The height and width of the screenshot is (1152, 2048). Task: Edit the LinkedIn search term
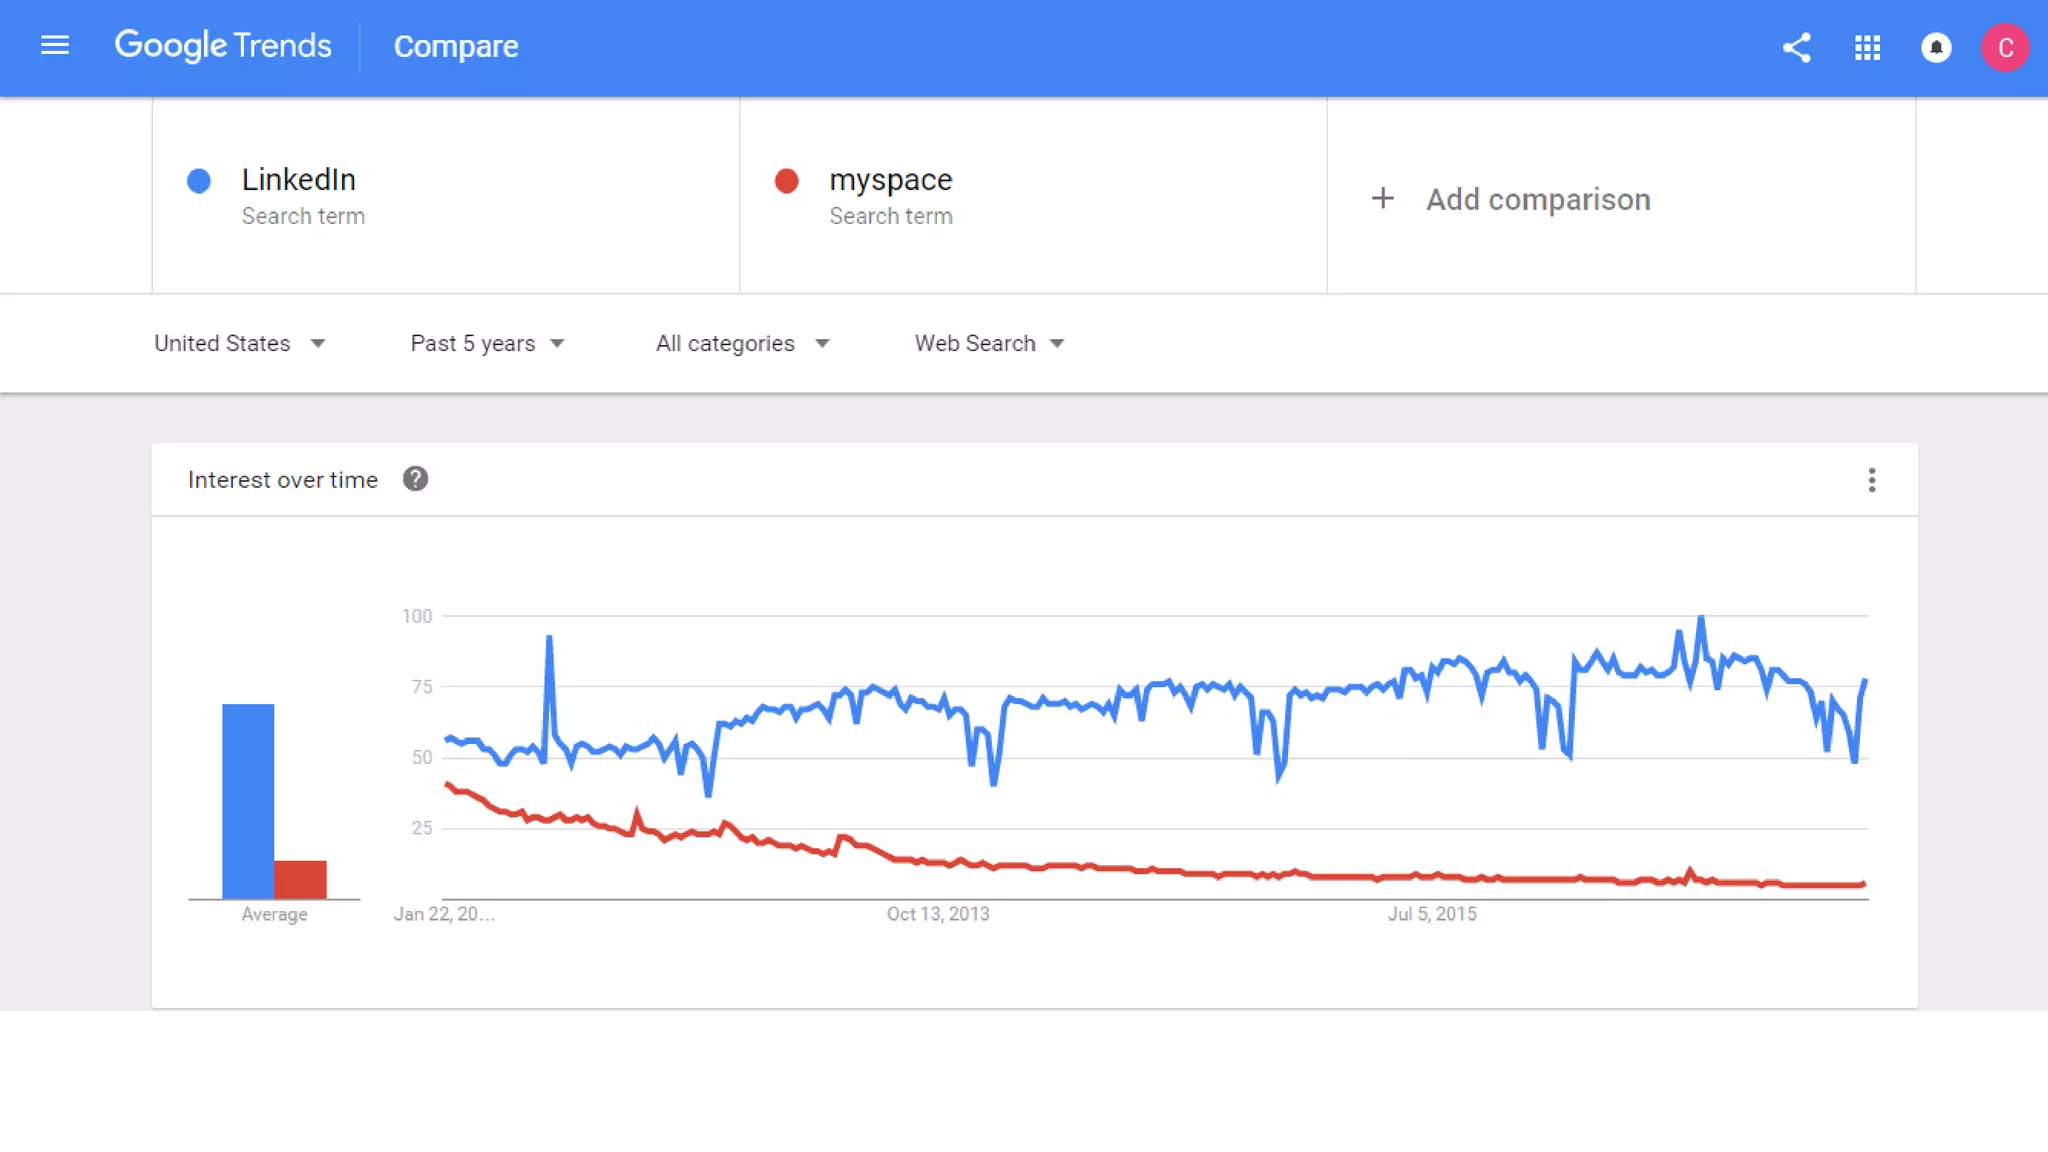[x=299, y=180]
